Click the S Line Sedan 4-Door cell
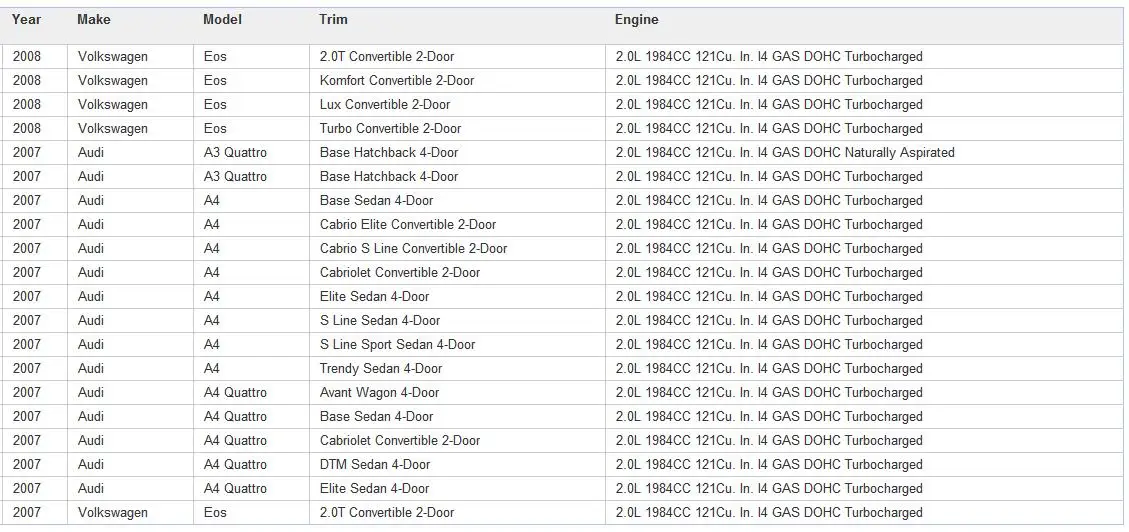 click(x=380, y=321)
